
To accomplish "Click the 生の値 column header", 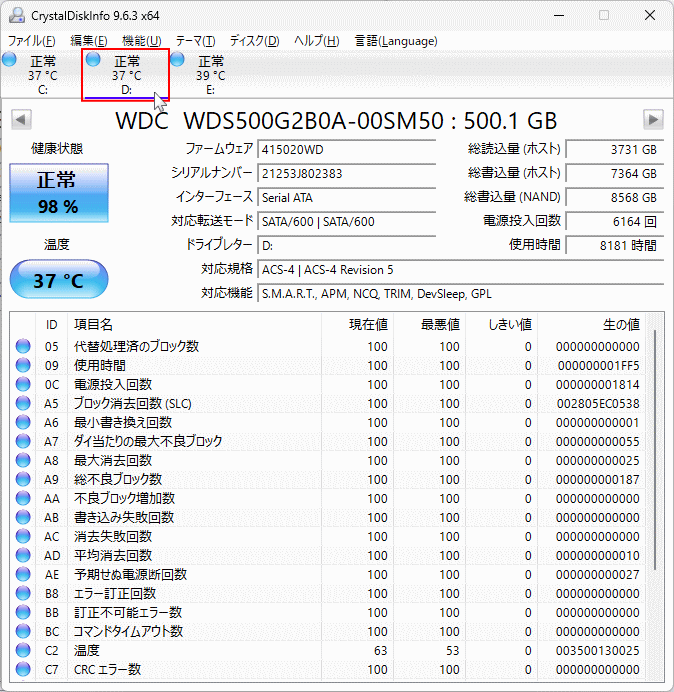I will click(x=591, y=325).
